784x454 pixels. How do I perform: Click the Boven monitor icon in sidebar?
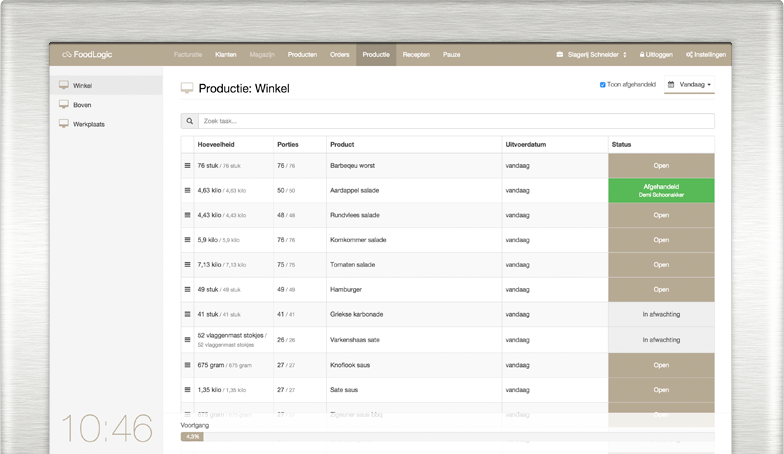point(64,104)
